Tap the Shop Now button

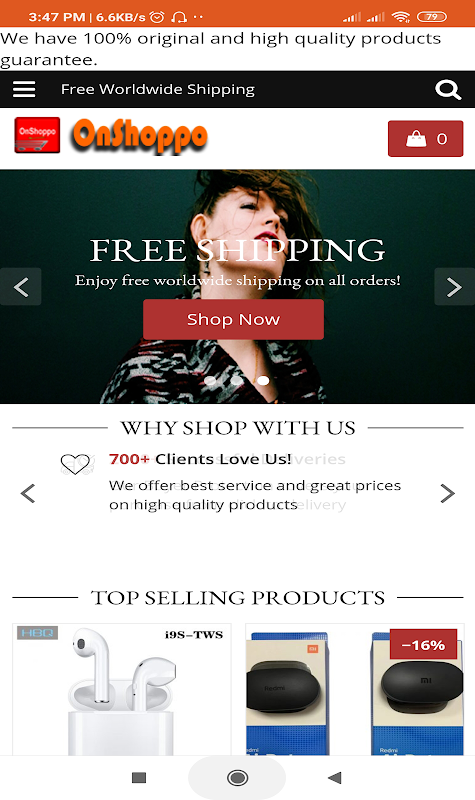233,319
